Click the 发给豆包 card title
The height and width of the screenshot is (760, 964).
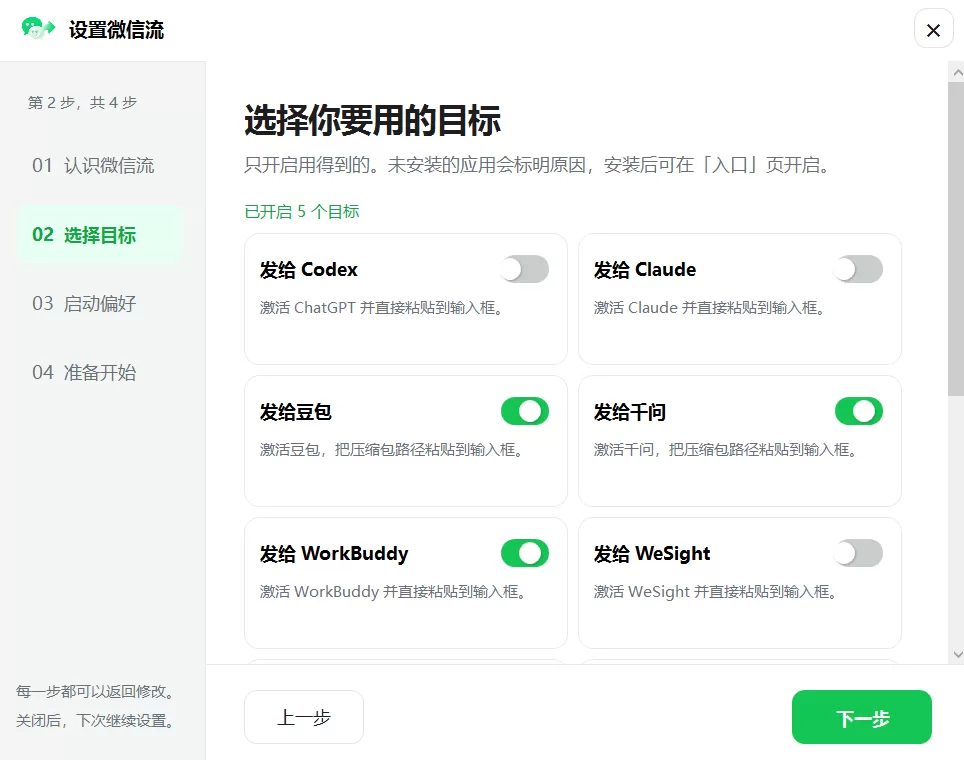click(296, 412)
